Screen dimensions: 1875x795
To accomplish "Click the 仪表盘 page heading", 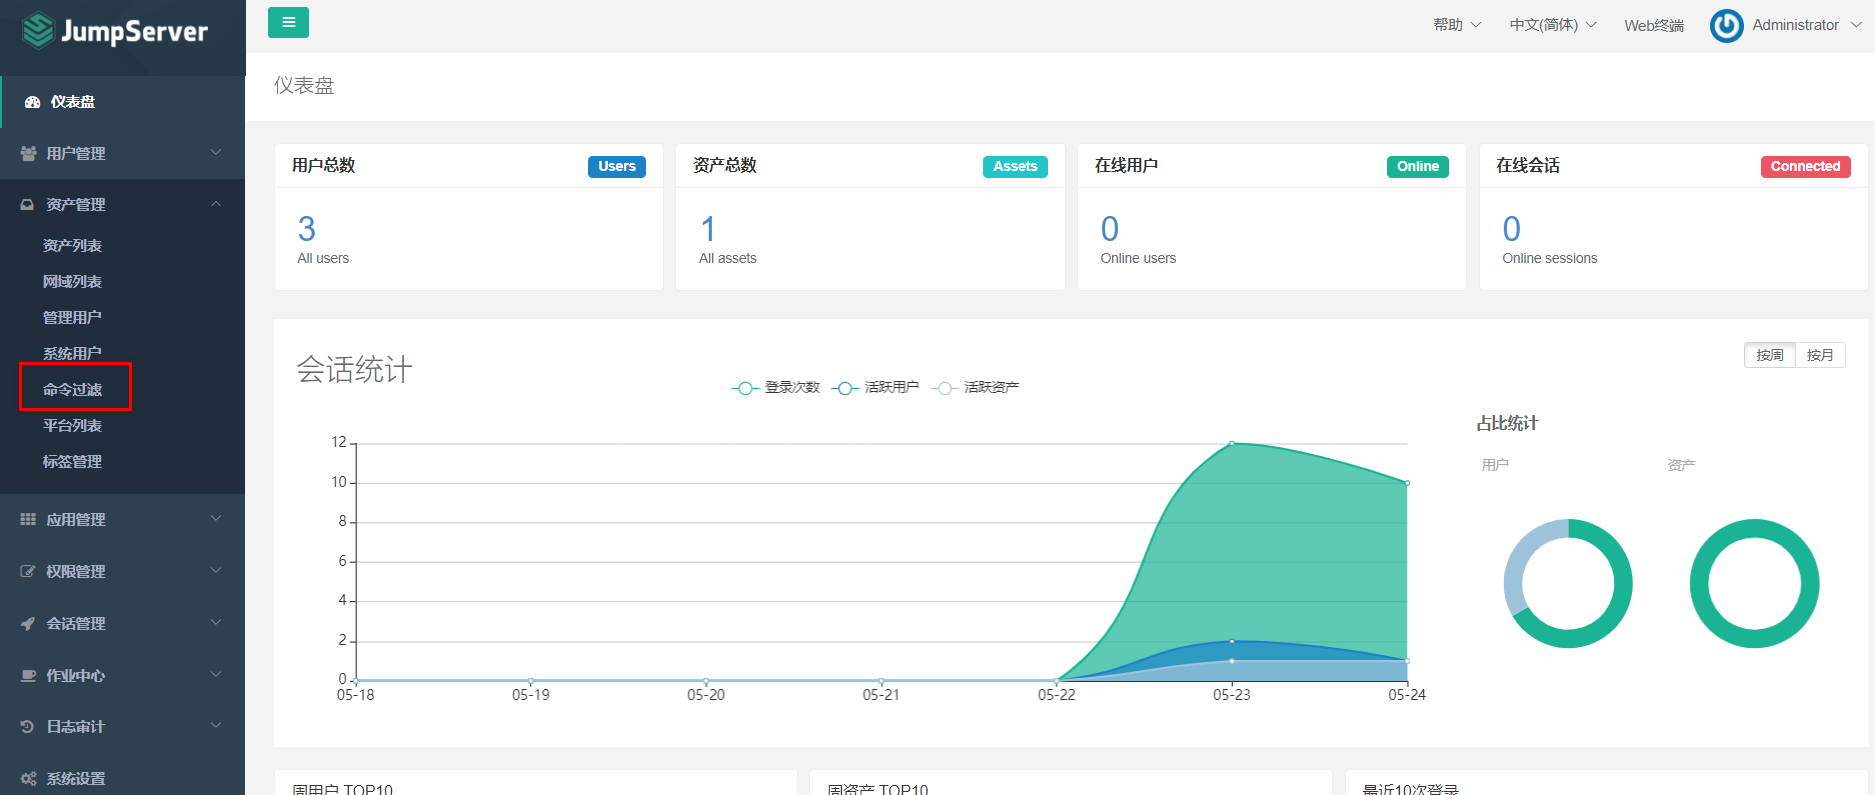I will [x=304, y=86].
